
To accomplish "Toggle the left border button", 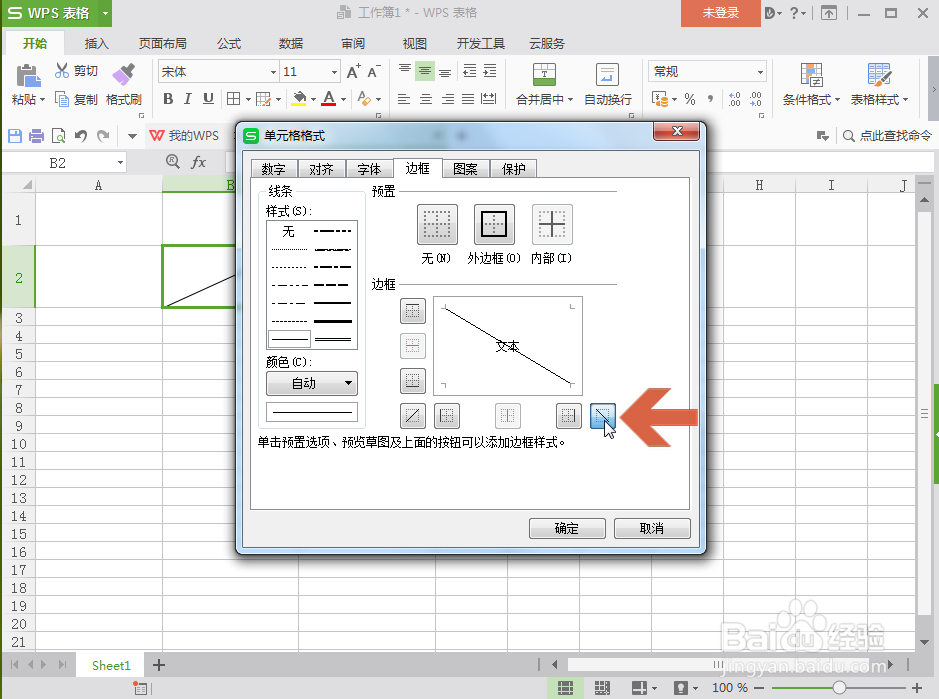I will click(x=447, y=416).
